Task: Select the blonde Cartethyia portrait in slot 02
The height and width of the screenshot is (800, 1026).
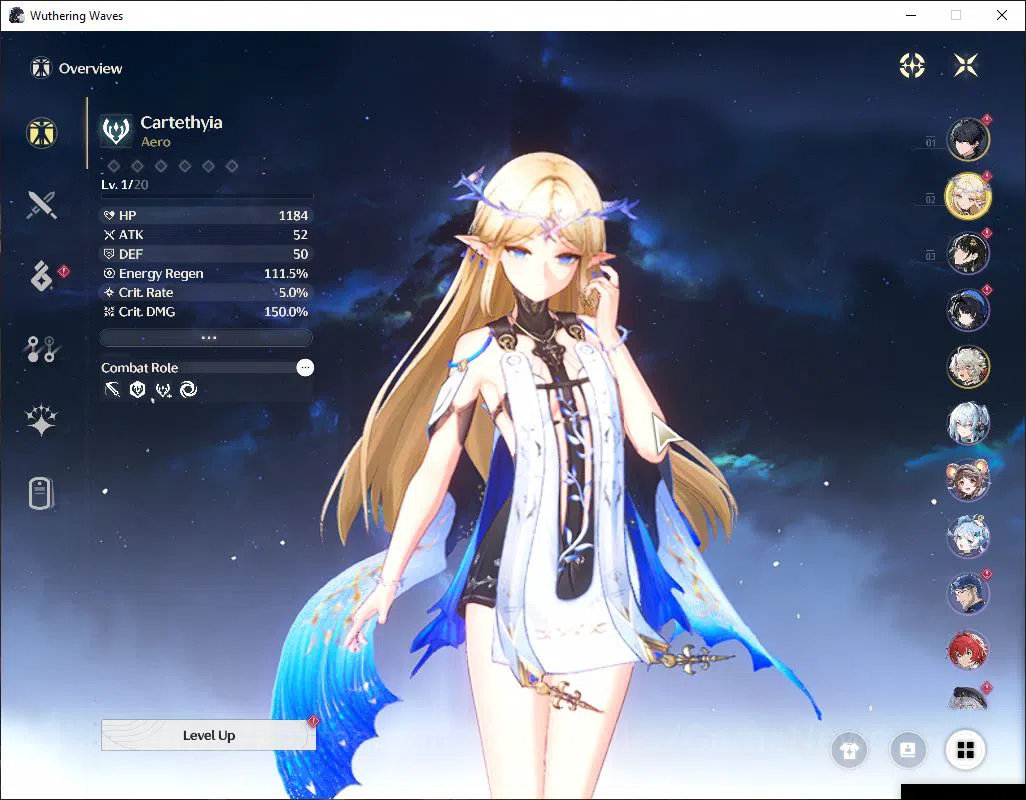Action: [x=968, y=196]
